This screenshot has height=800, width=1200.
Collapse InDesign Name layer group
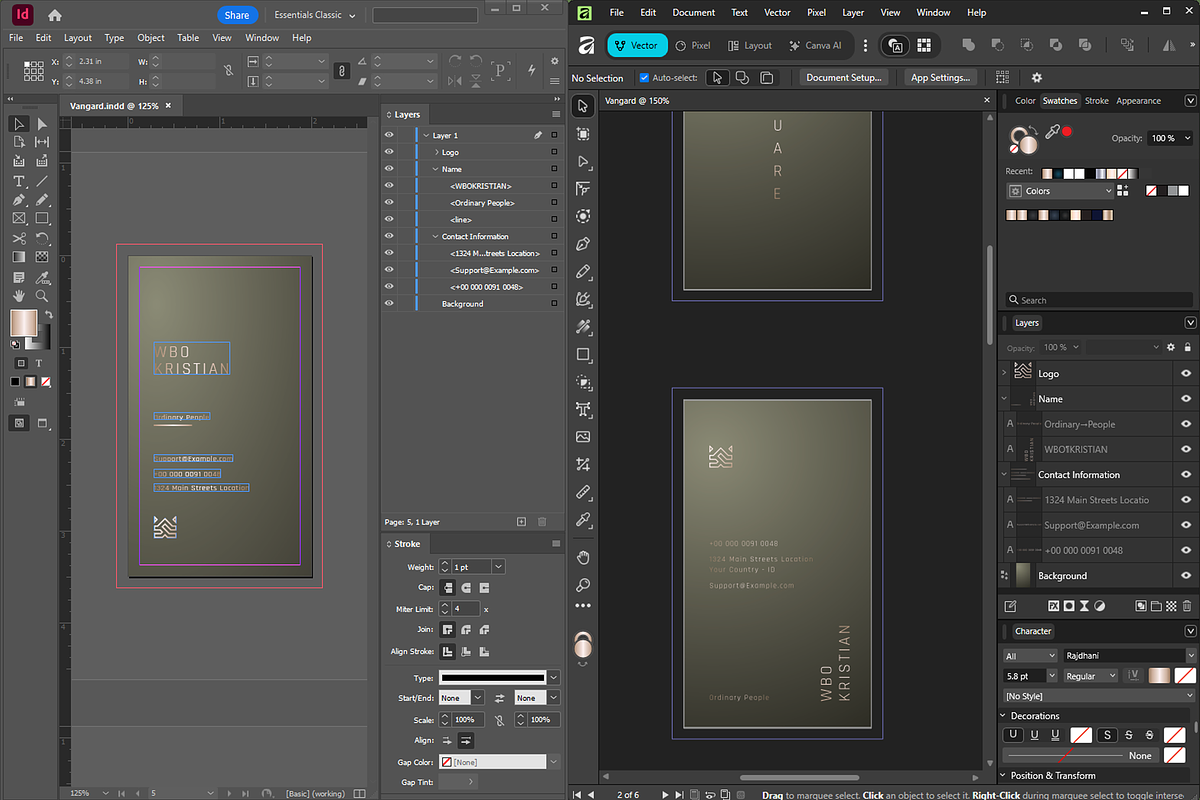[437, 169]
